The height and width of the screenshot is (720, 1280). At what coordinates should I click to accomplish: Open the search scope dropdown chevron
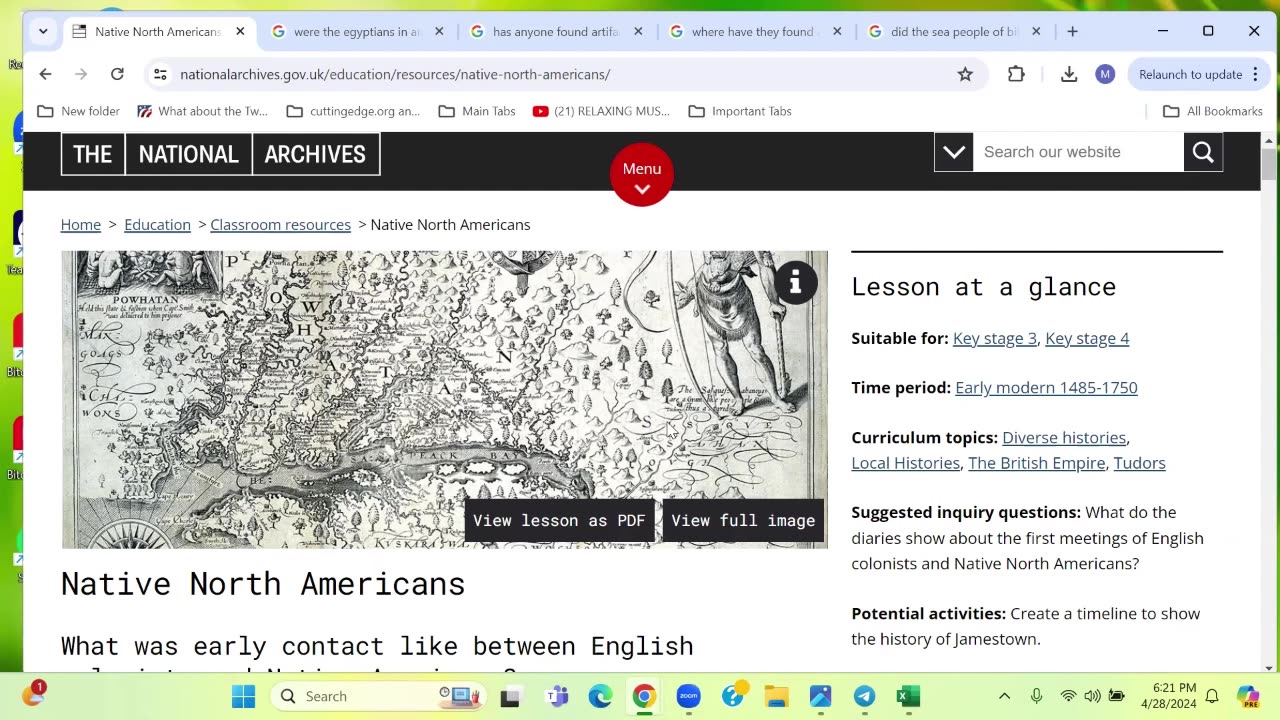(x=954, y=152)
